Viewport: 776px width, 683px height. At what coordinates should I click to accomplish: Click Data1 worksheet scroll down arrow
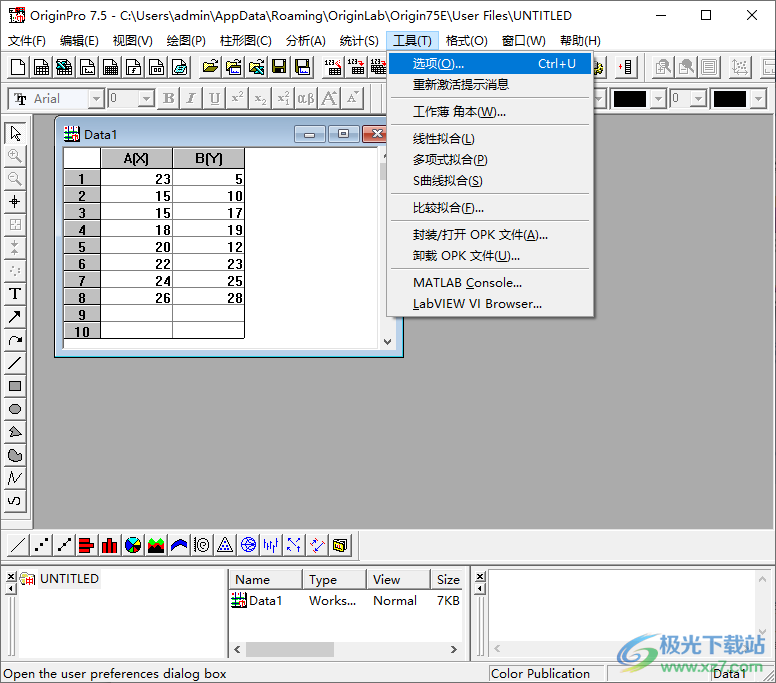(x=388, y=342)
